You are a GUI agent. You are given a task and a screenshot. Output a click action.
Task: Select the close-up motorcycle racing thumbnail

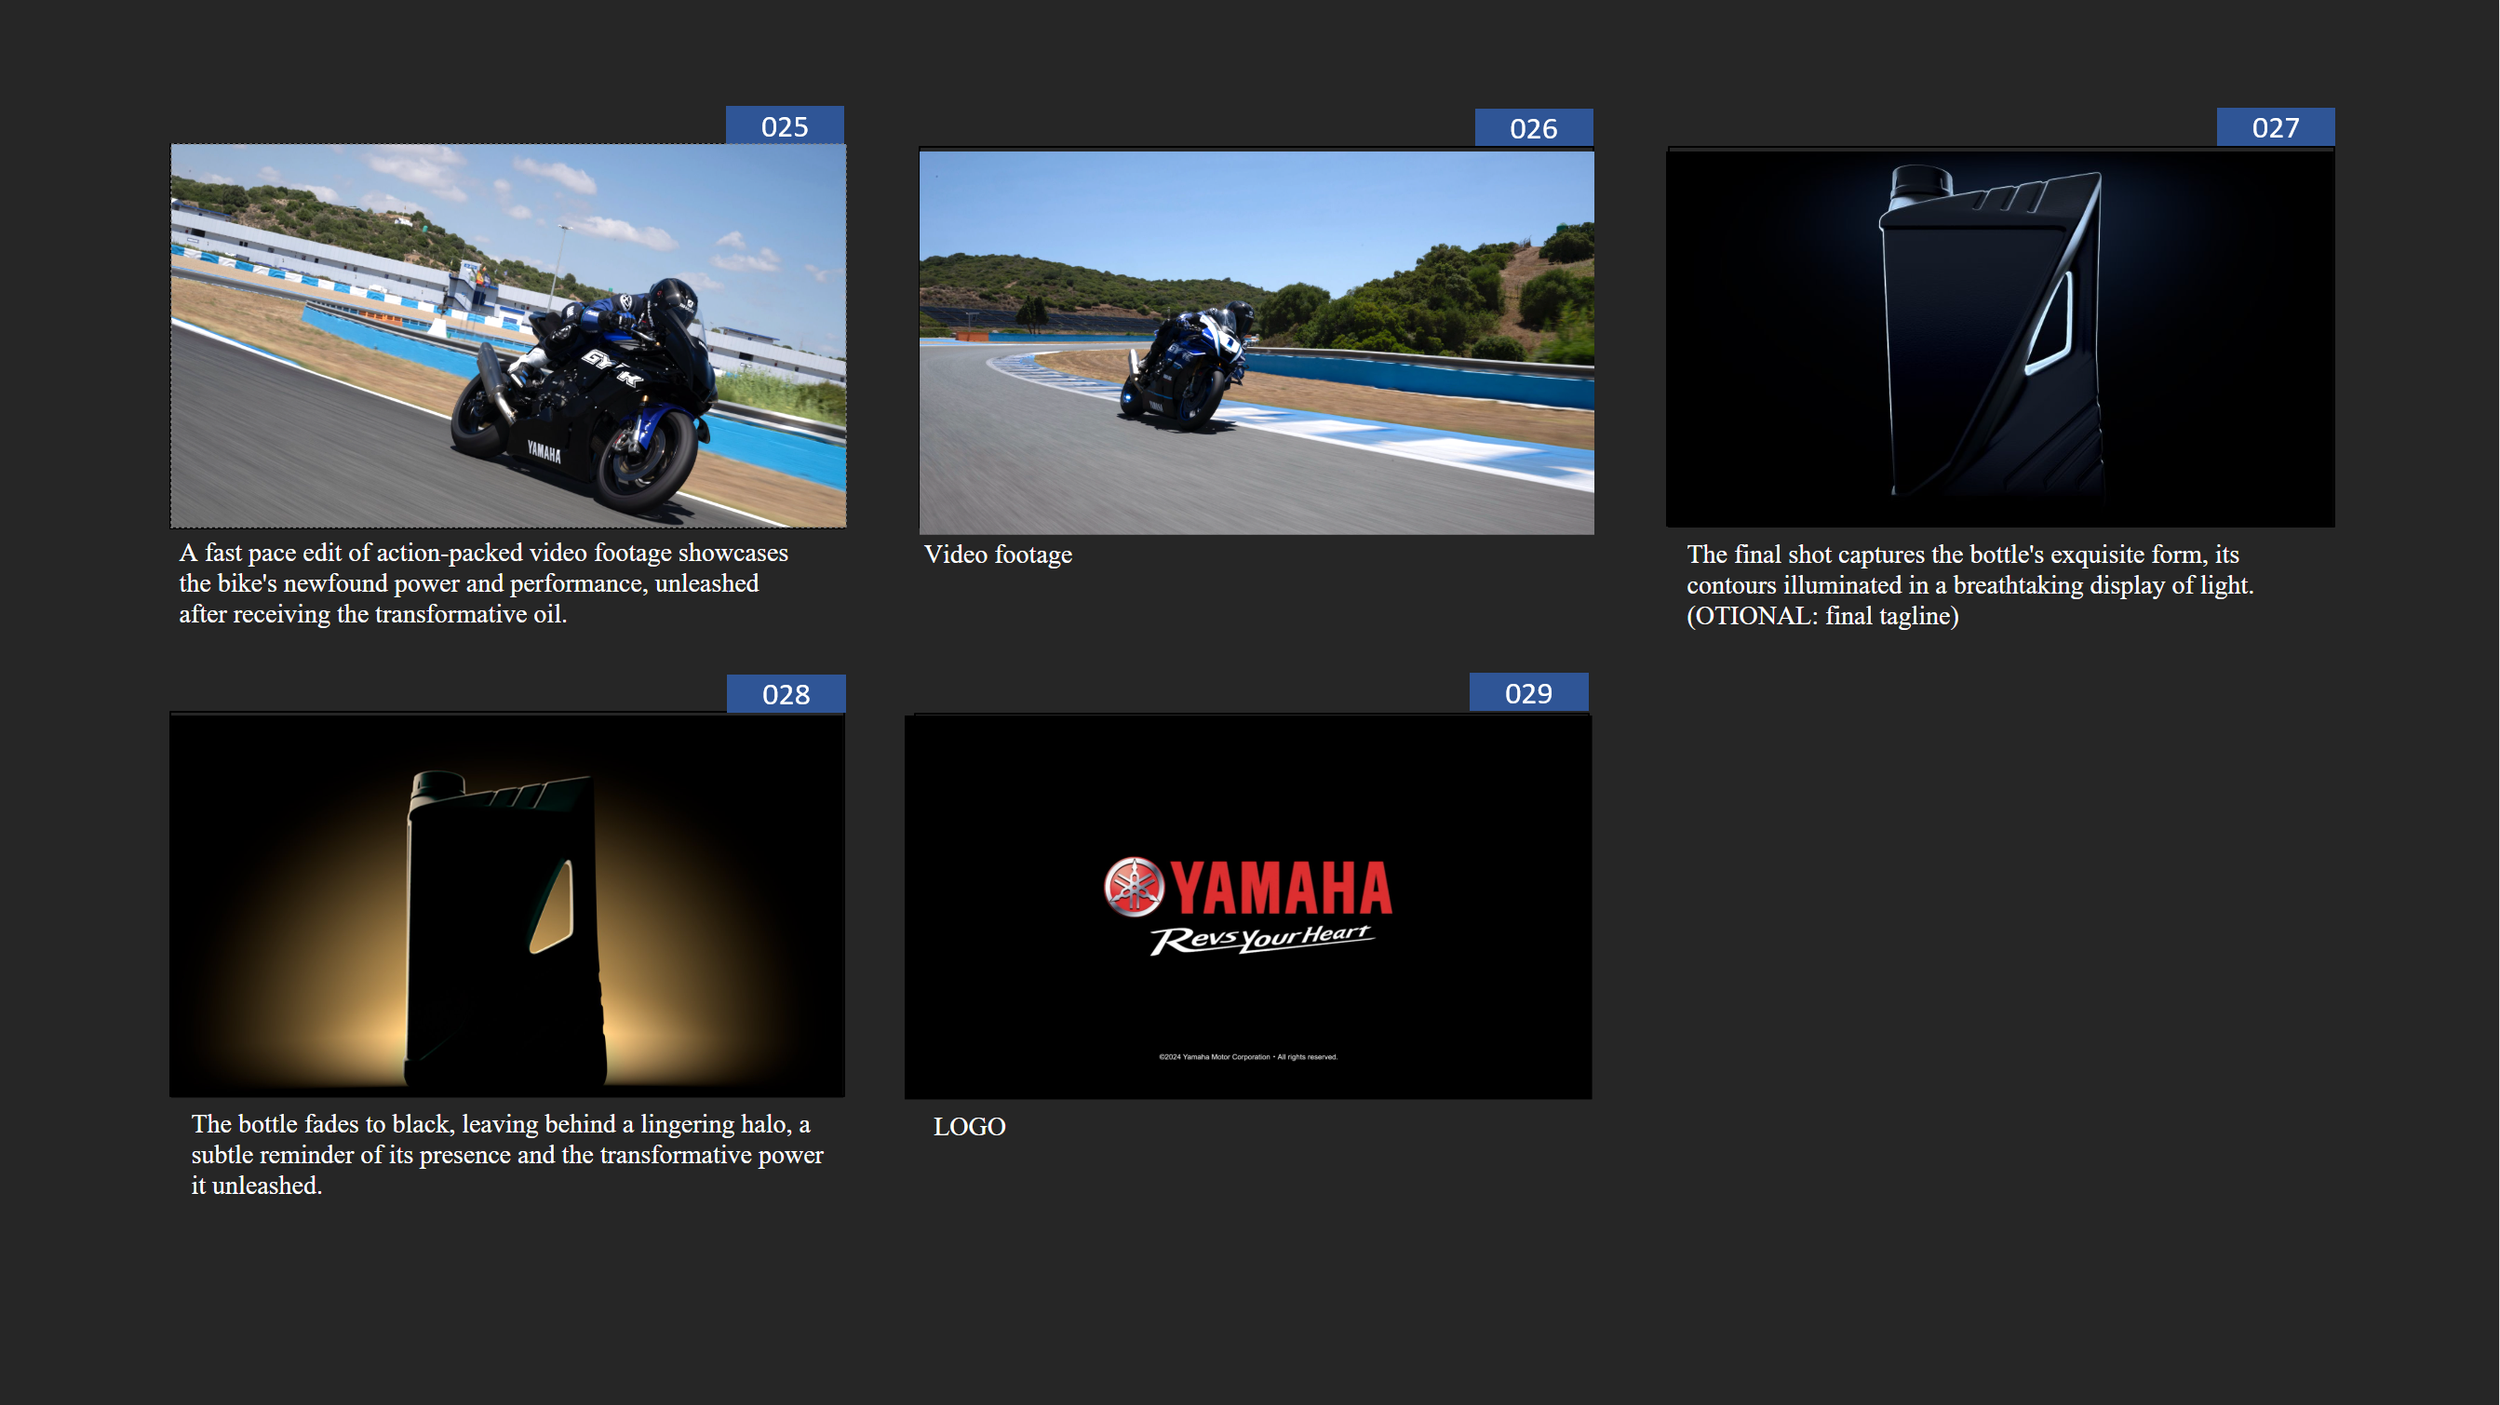[508, 335]
